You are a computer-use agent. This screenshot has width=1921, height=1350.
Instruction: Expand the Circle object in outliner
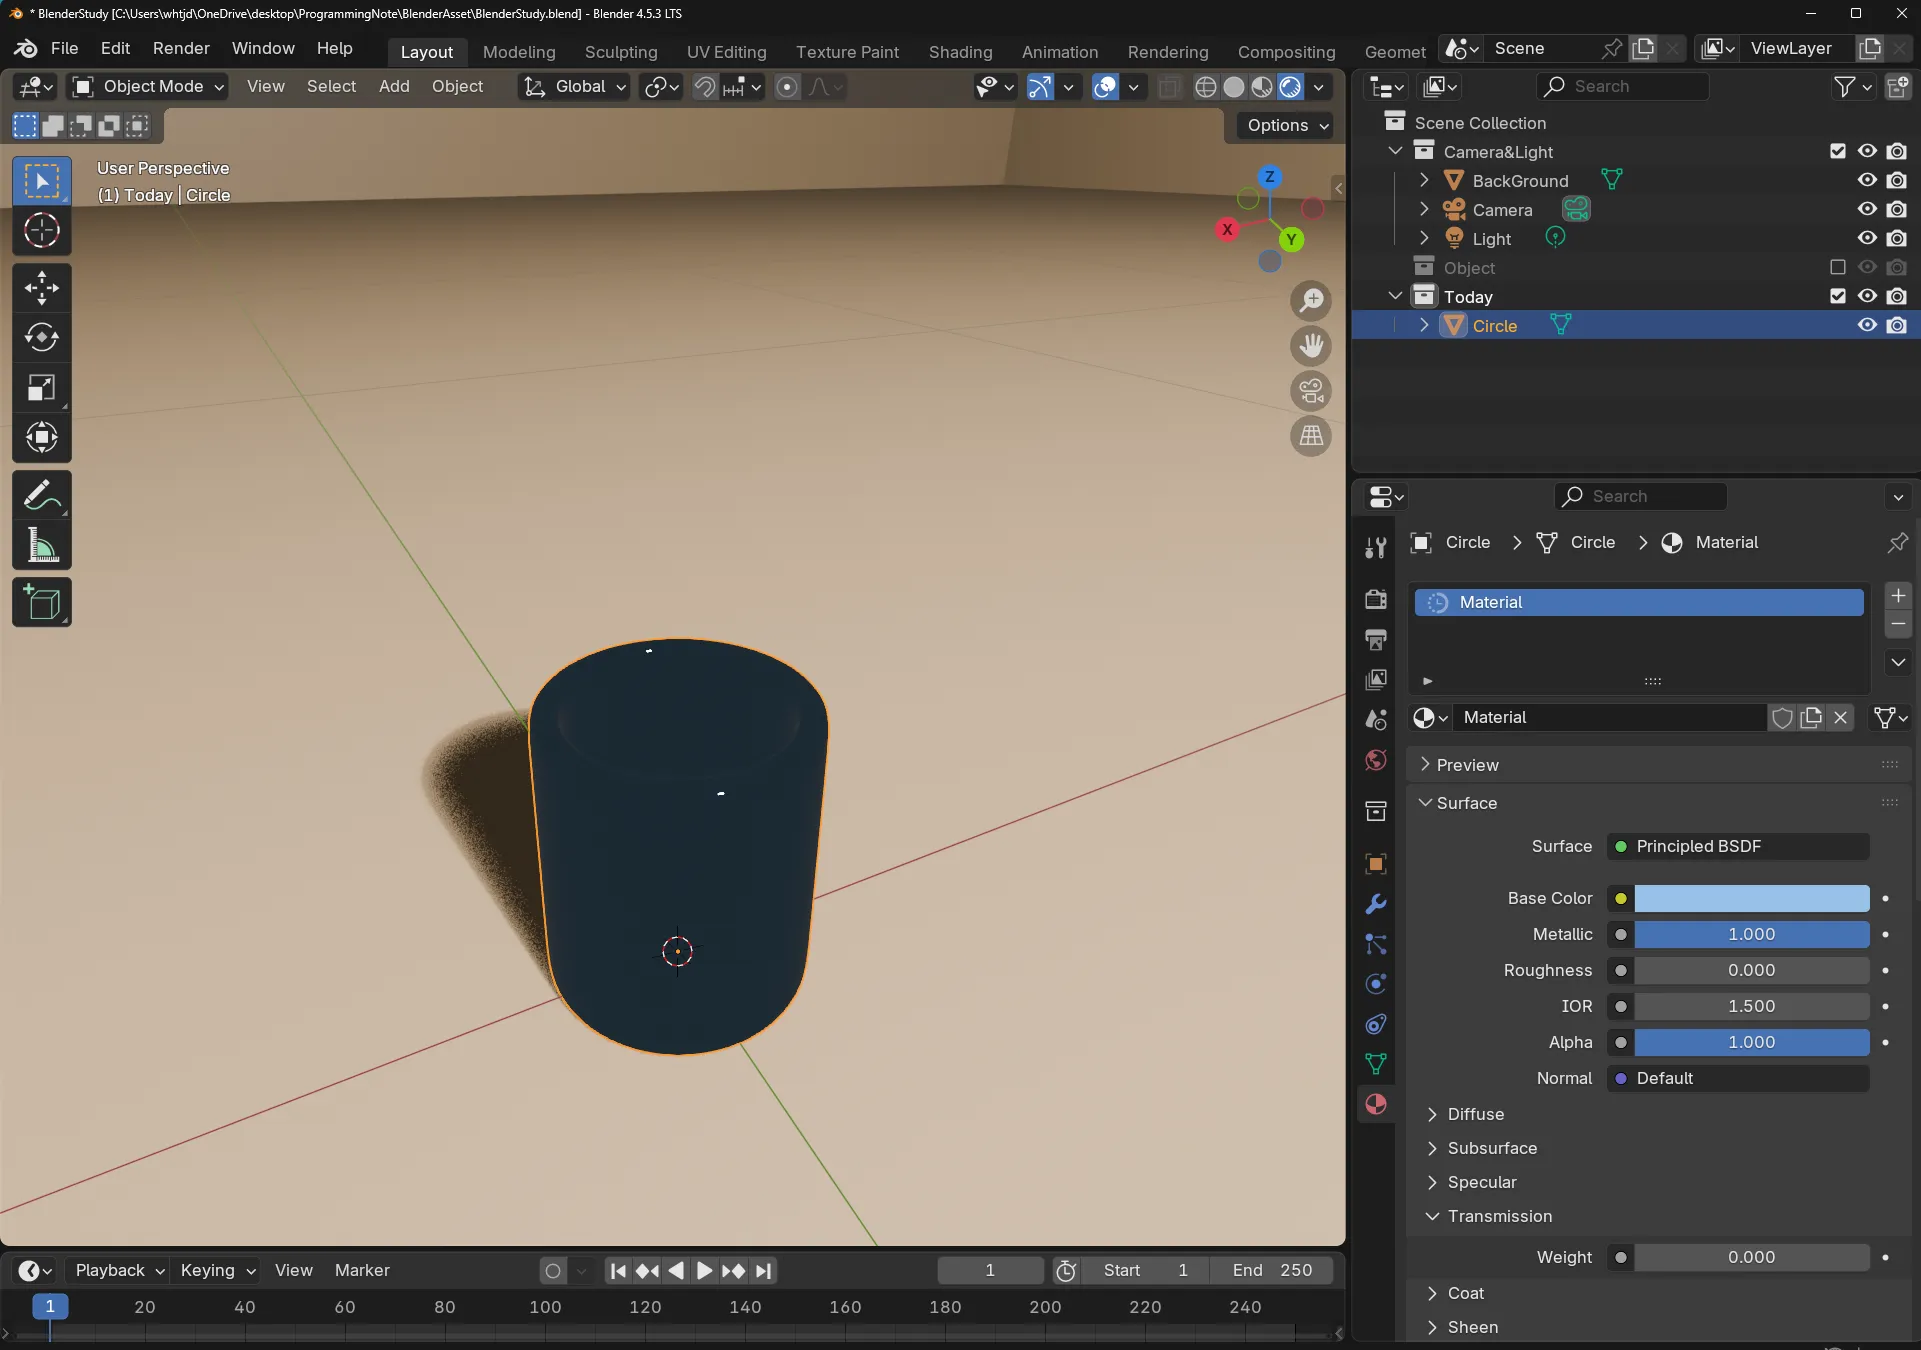click(x=1425, y=325)
